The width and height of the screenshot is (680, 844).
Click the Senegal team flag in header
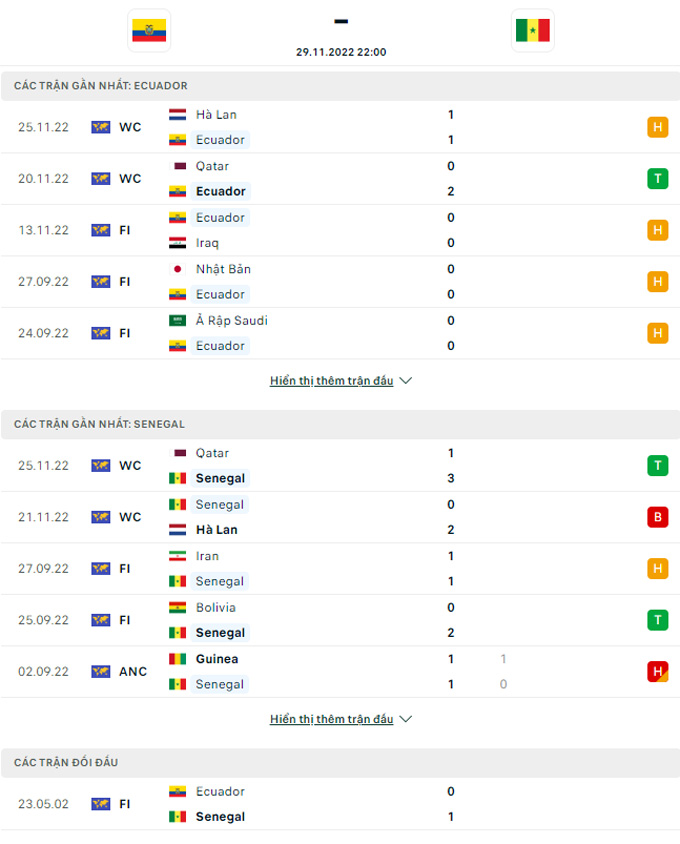coord(532,31)
